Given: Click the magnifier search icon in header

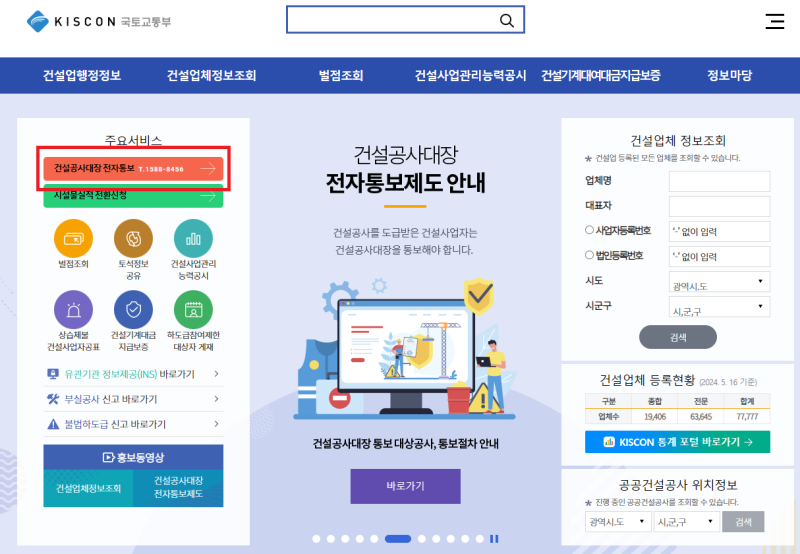Looking at the screenshot, I should pos(506,20).
